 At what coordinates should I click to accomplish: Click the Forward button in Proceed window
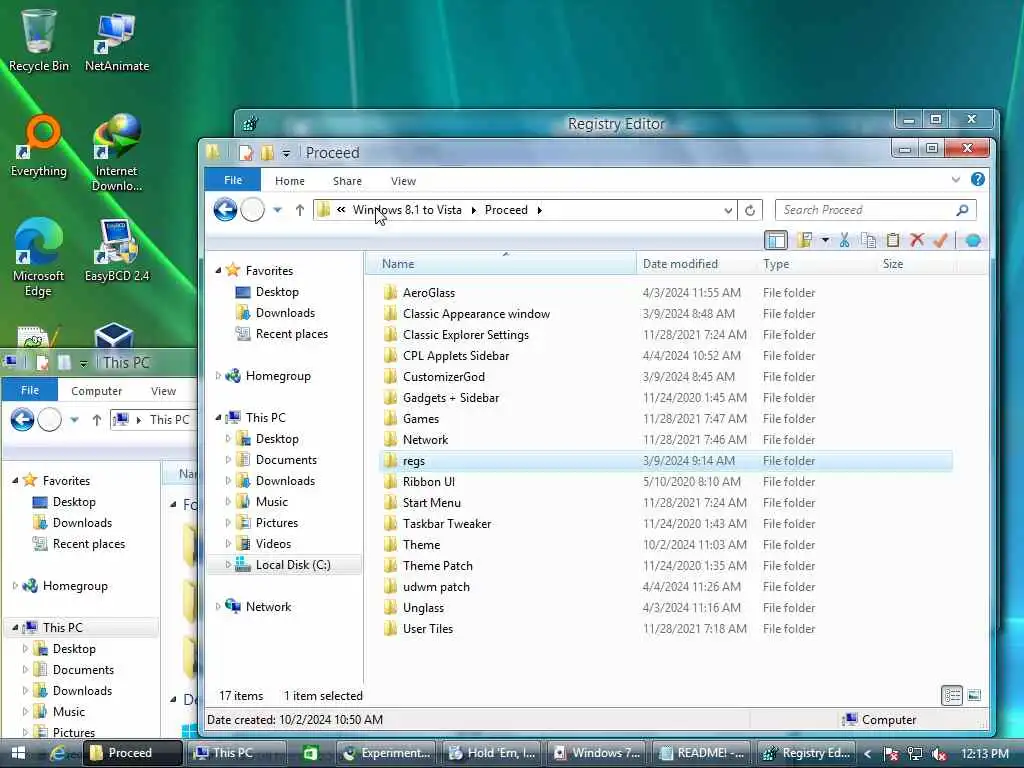click(x=253, y=210)
